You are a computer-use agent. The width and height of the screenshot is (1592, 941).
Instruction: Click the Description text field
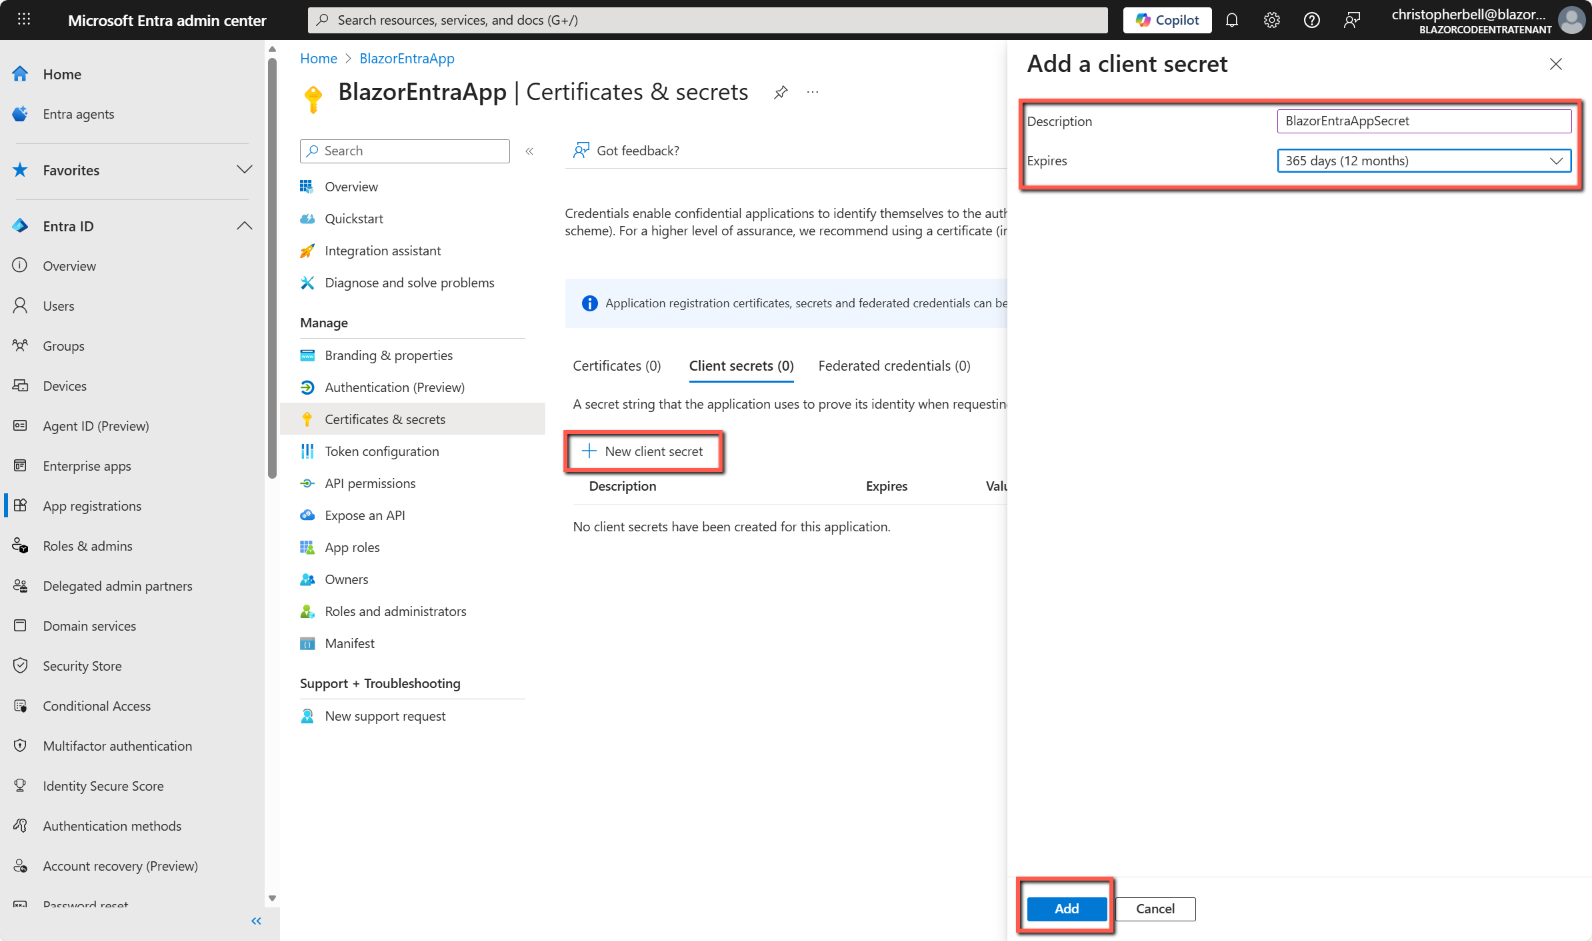coord(1423,121)
